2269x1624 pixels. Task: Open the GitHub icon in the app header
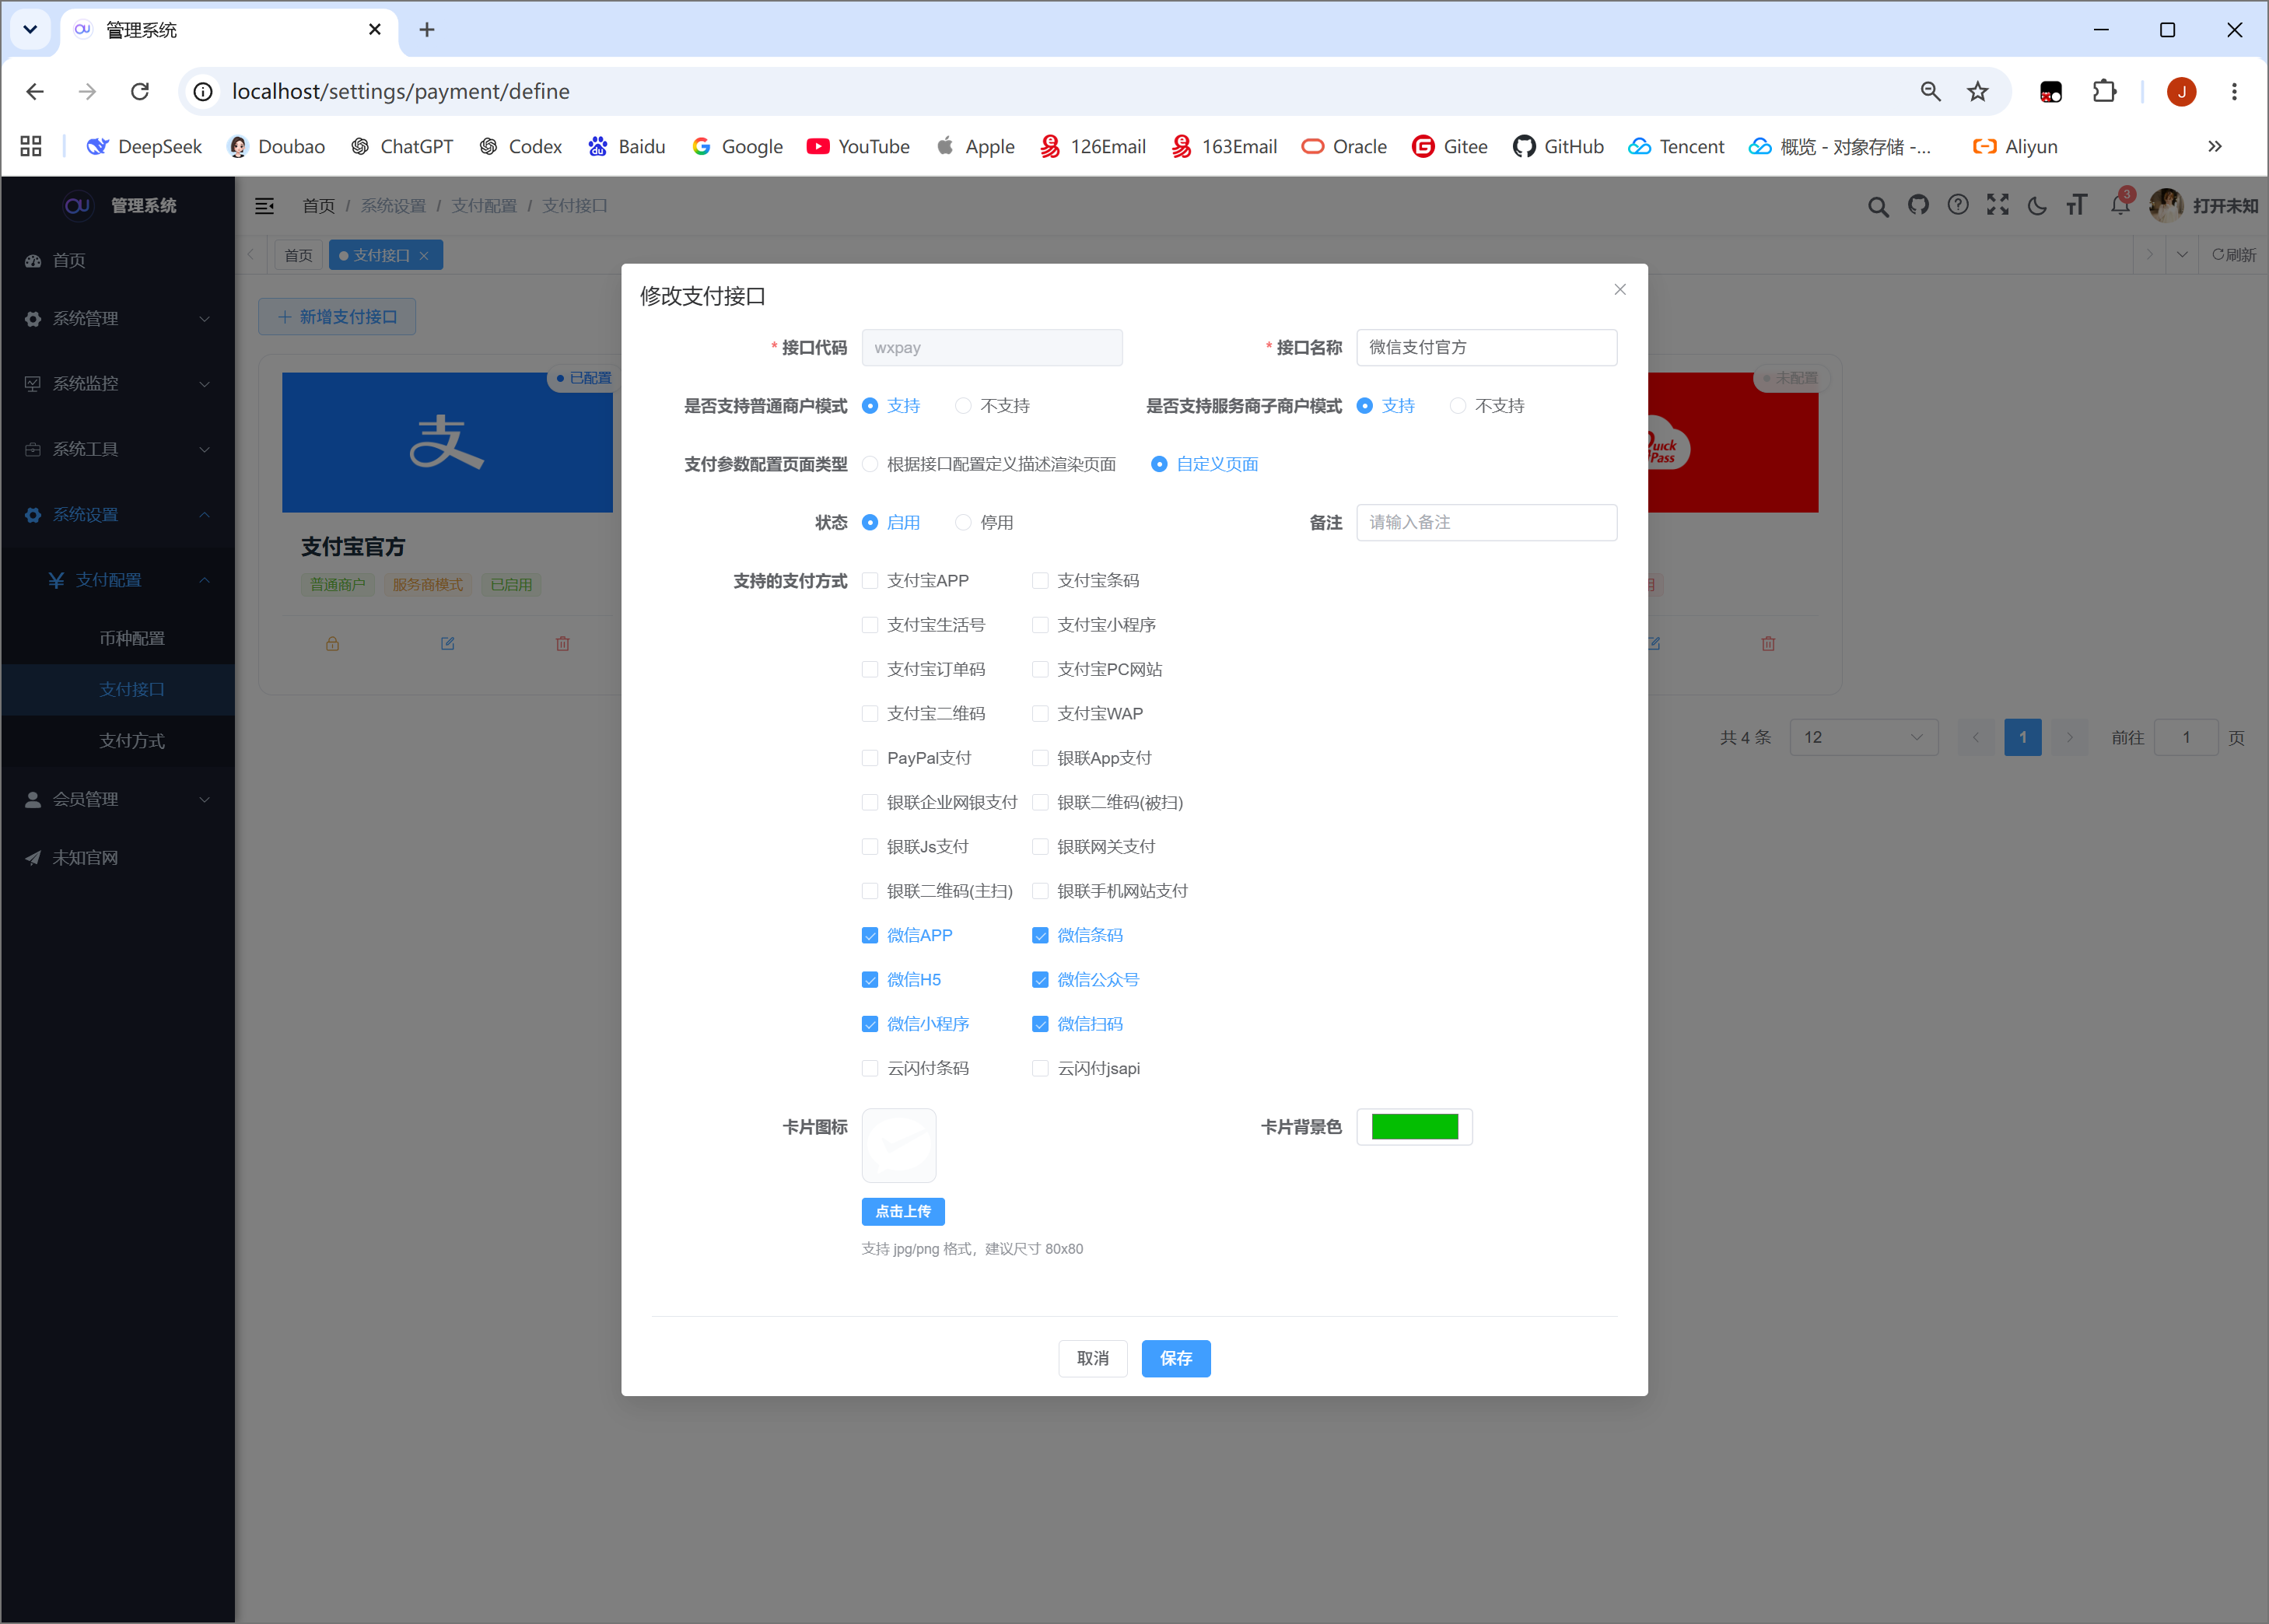click(1918, 205)
